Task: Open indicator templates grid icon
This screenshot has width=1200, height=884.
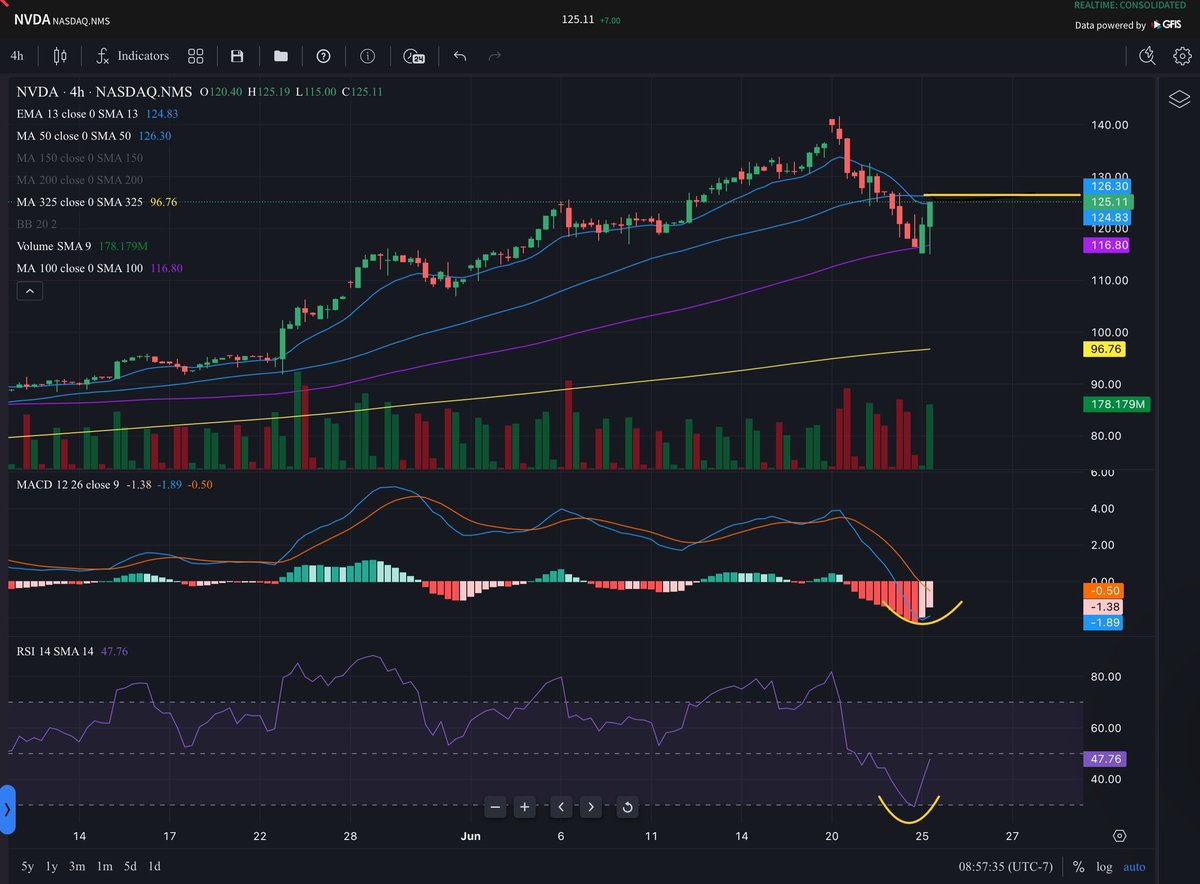Action: point(196,57)
